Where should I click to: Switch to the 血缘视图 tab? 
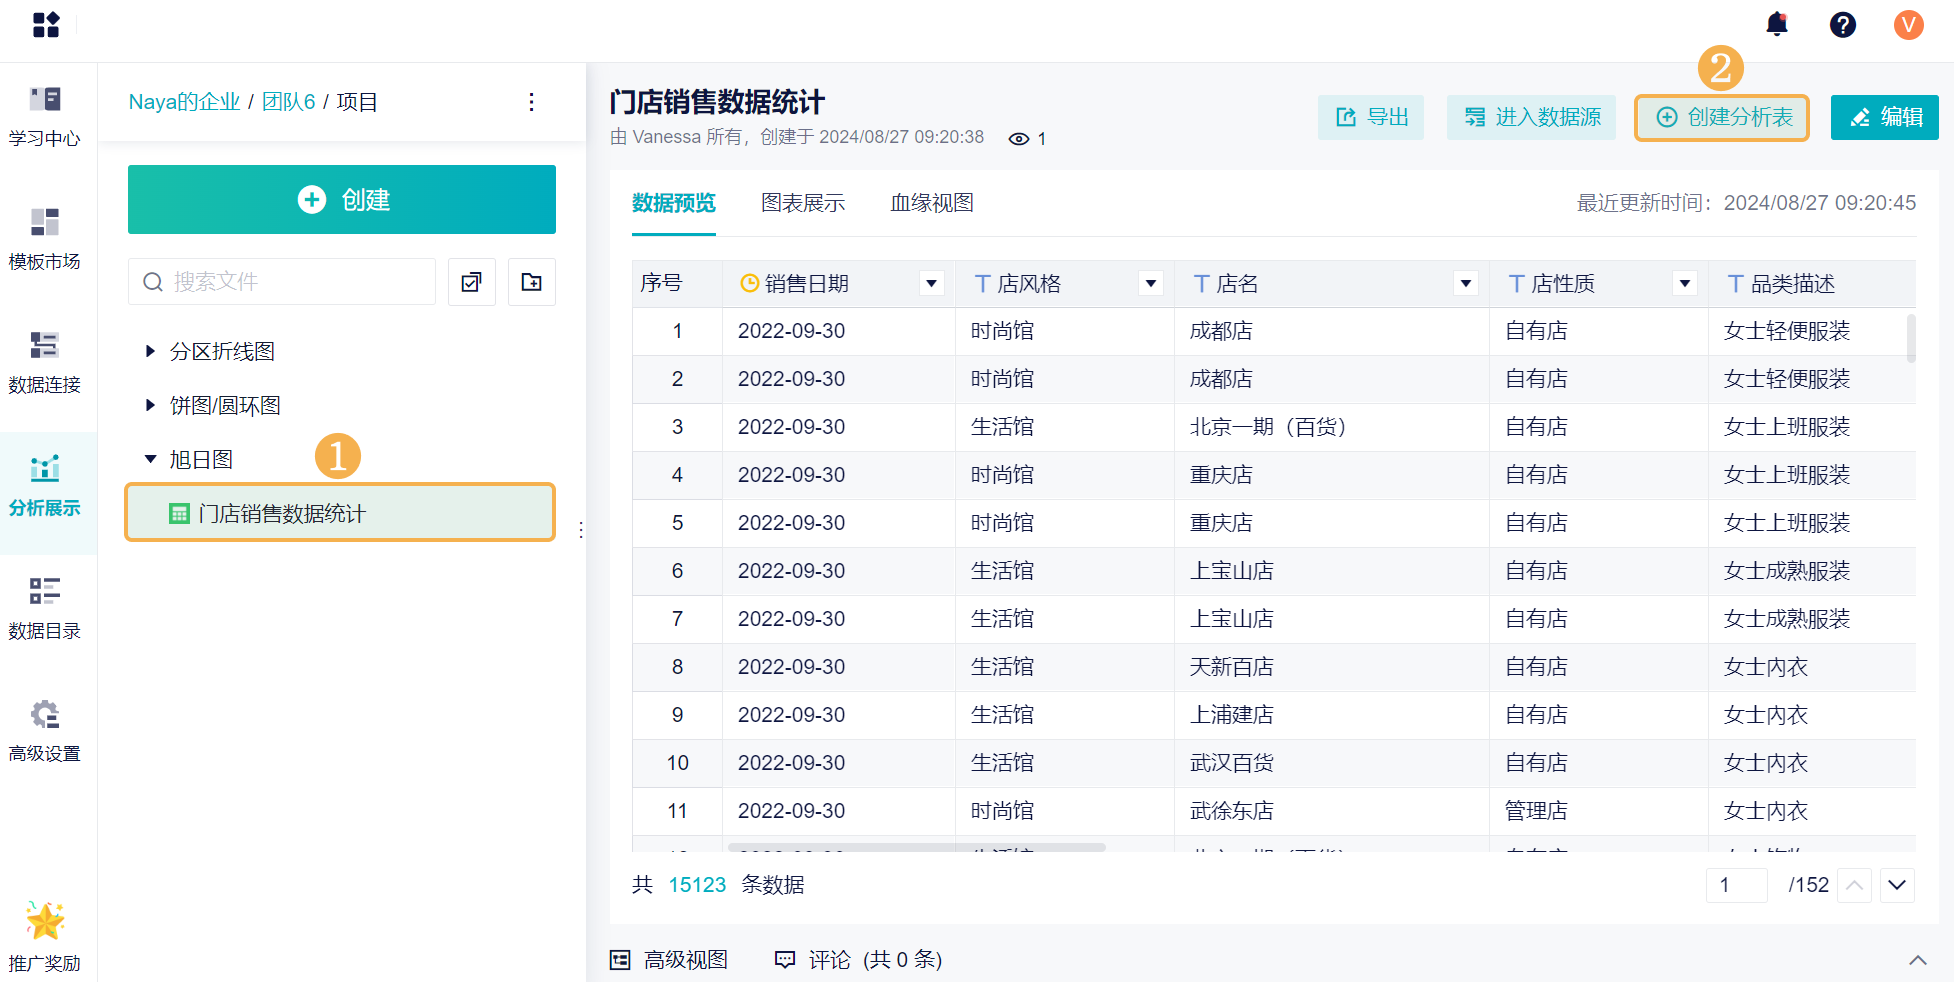pos(932,203)
